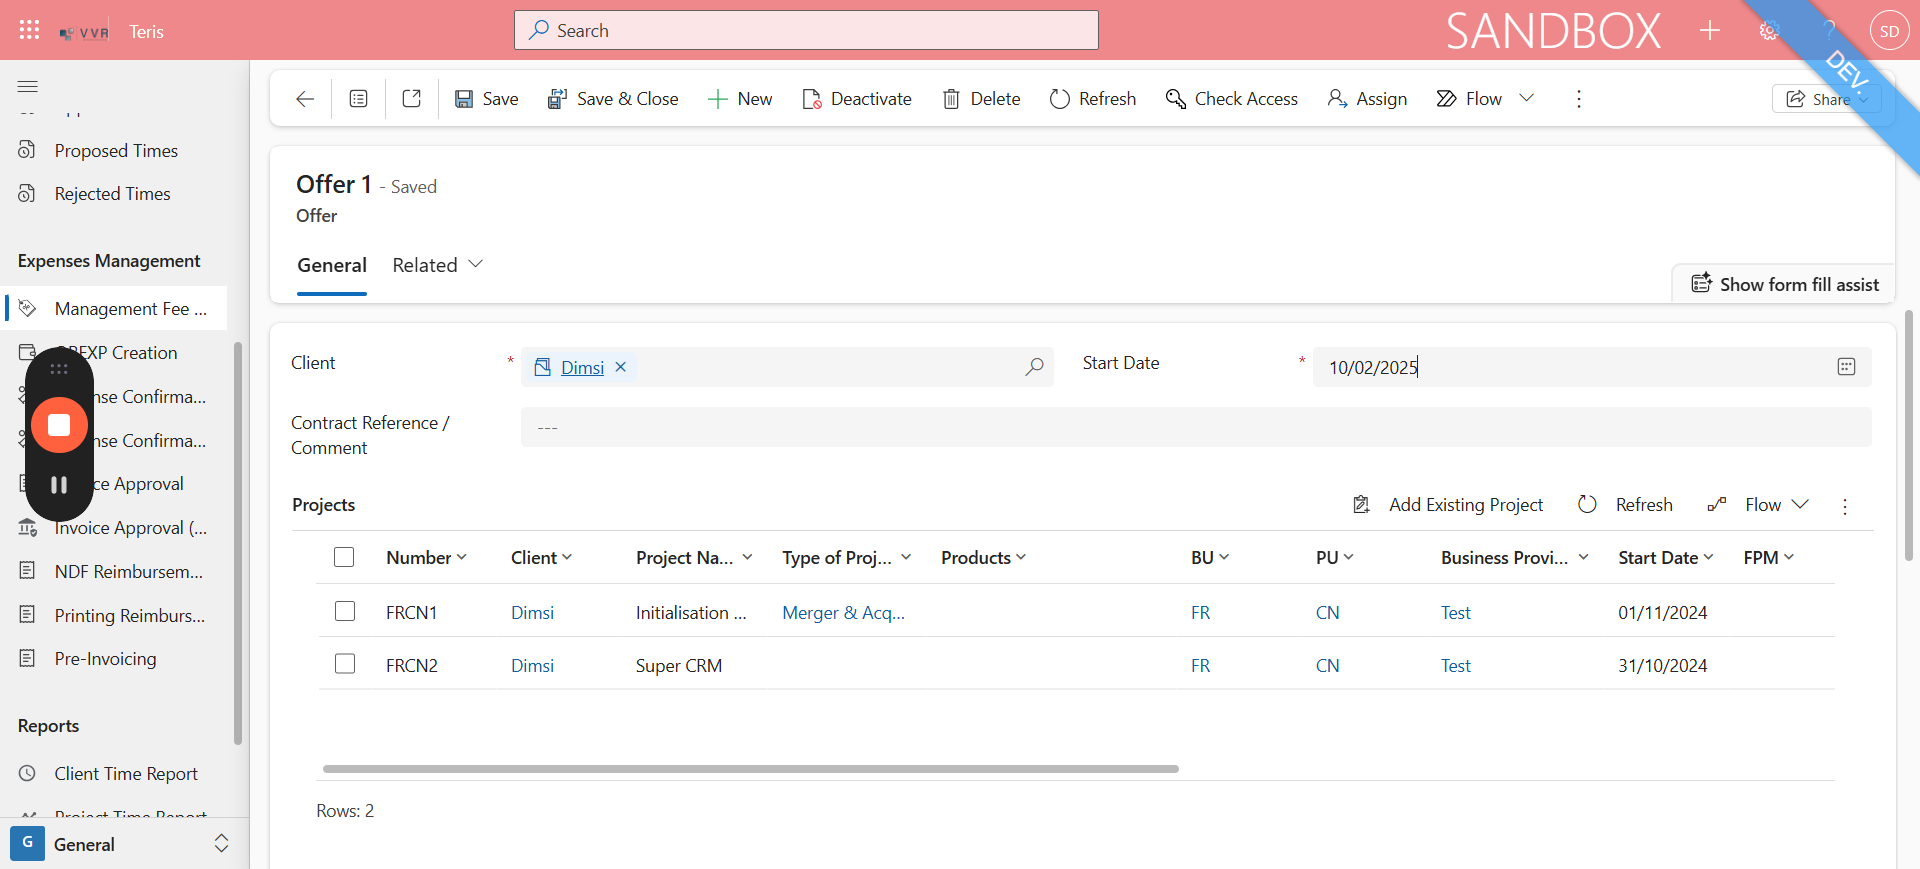Viewport: 1920px width, 869px height.
Task: Open the record set form icon
Action: point(358,99)
